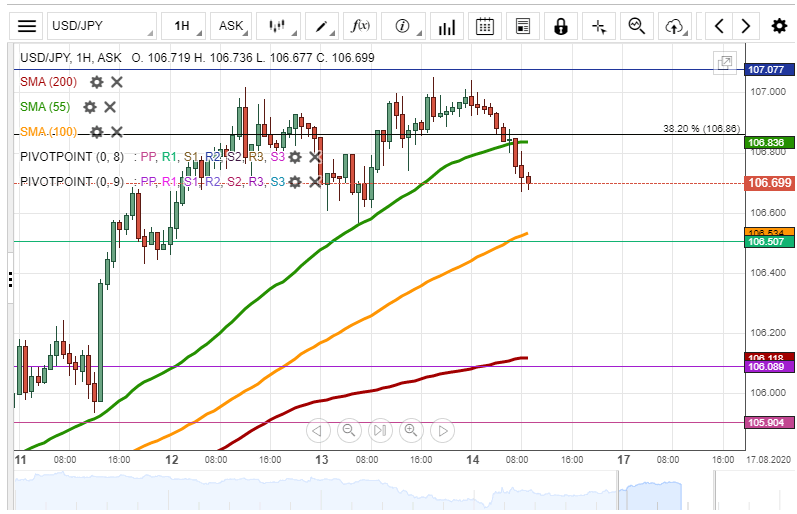Viewport: 797px width, 514px height.
Task: Click the info icon in the toolbar
Action: [403, 26]
